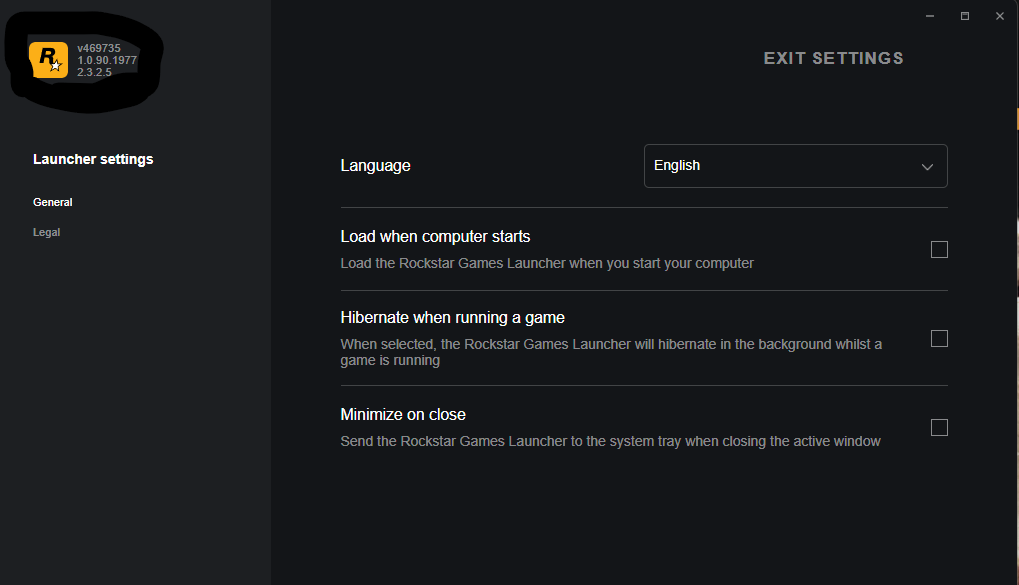Click the system tray description text
This screenshot has width=1019, height=585.
[610, 441]
